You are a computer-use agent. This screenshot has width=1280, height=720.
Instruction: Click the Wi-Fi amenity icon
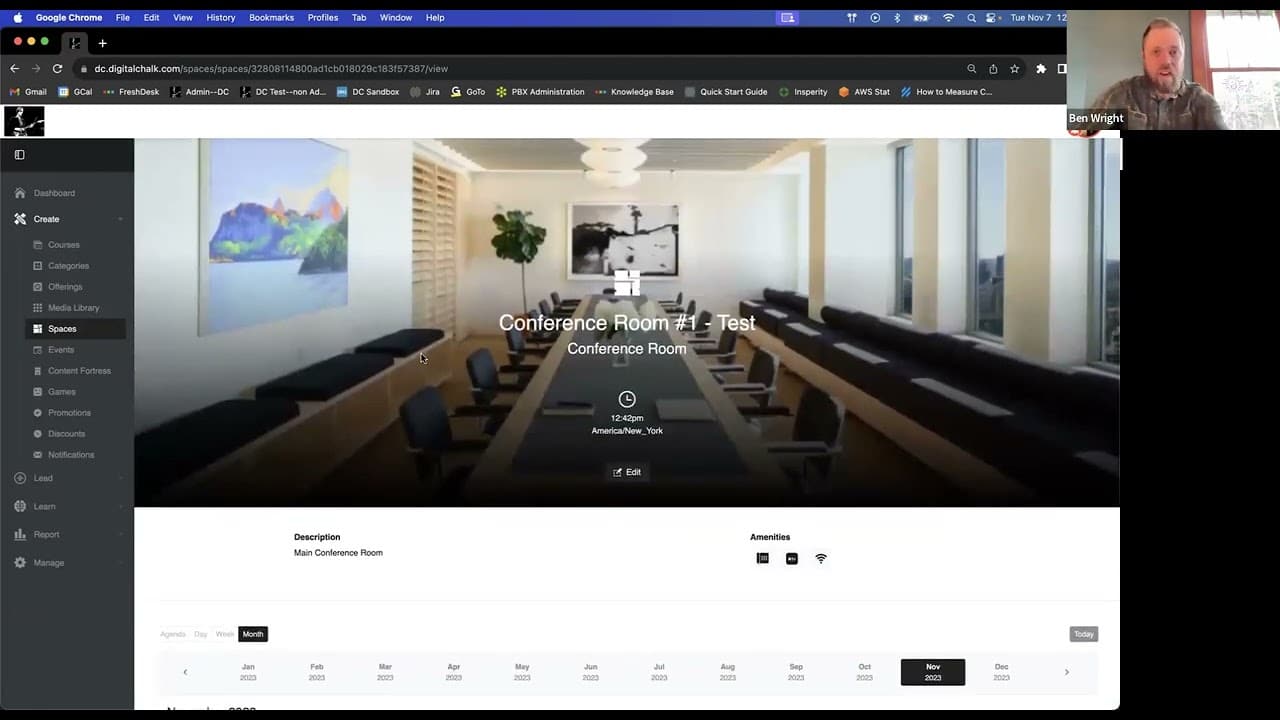click(821, 559)
